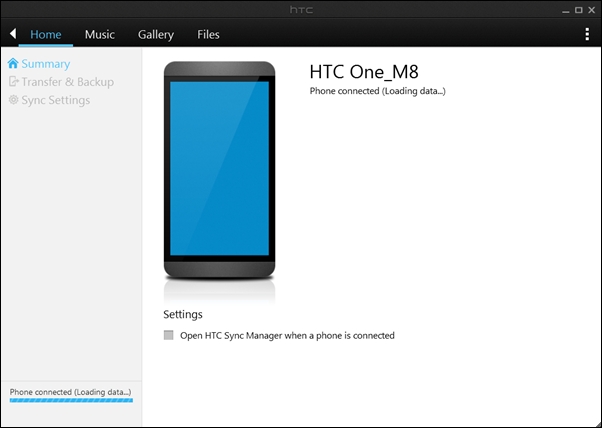Click the Settings heading
This screenshot has height=428, width=602.
pyautogui.click(x=183, y=314)
